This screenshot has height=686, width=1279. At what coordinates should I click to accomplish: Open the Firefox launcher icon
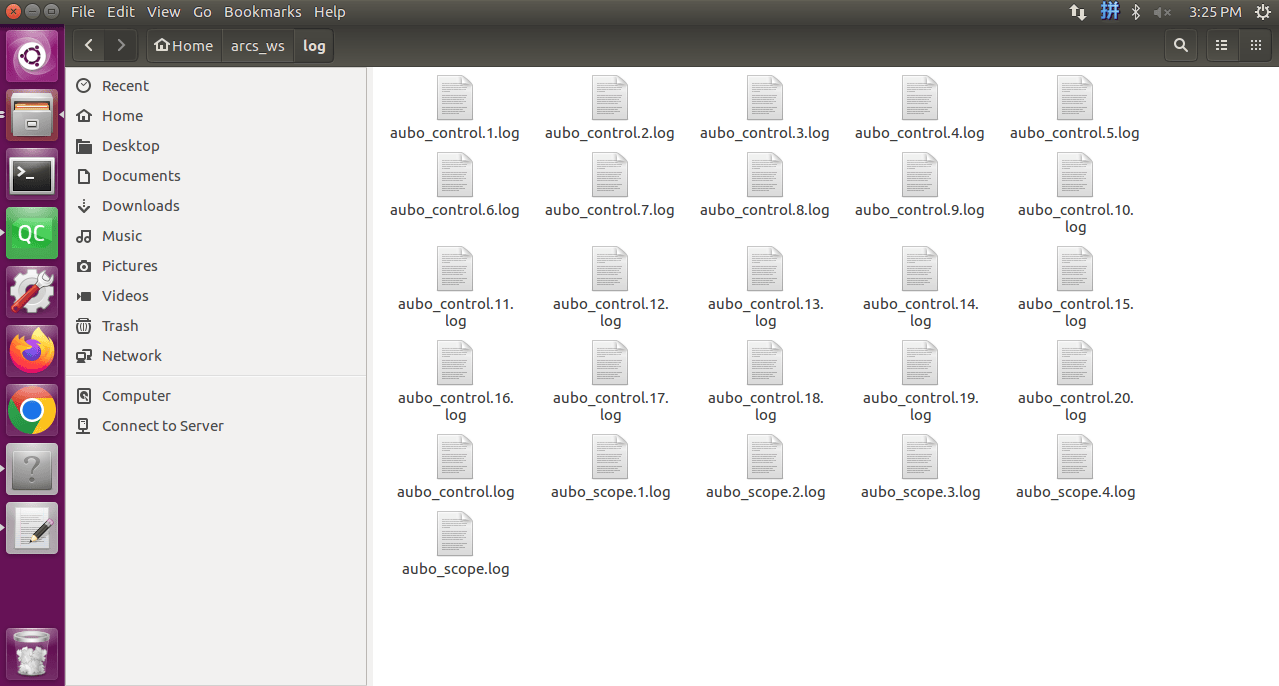[x=33, y=350]
